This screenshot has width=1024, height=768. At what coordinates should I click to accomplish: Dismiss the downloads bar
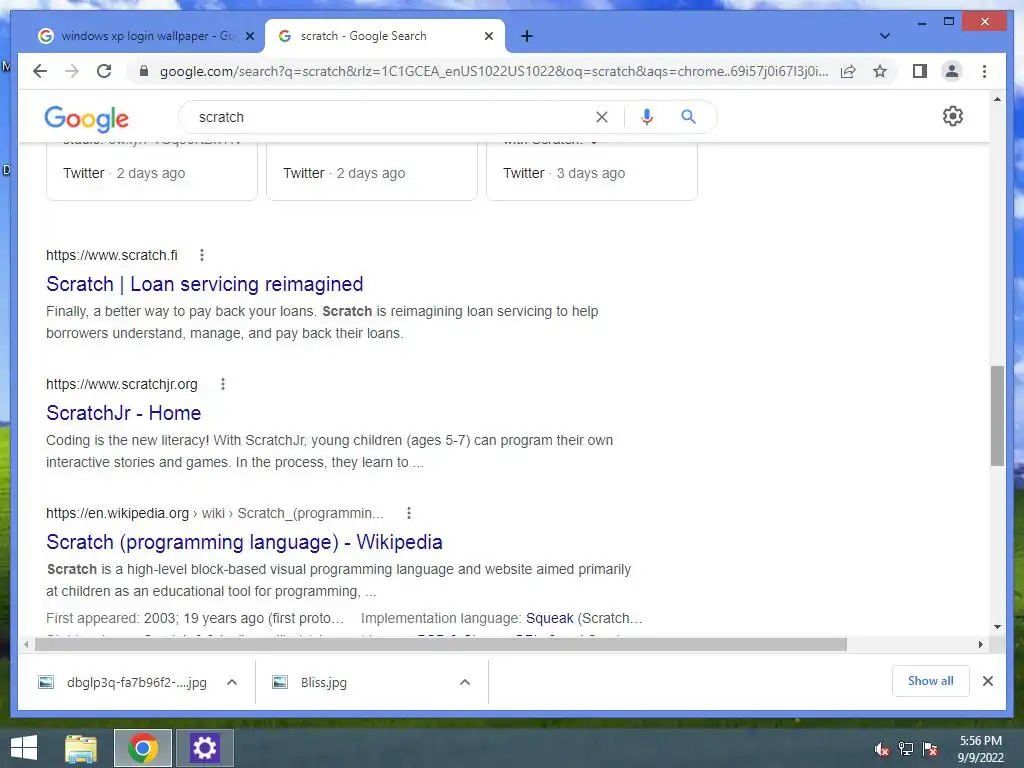[x=988, y=681]
